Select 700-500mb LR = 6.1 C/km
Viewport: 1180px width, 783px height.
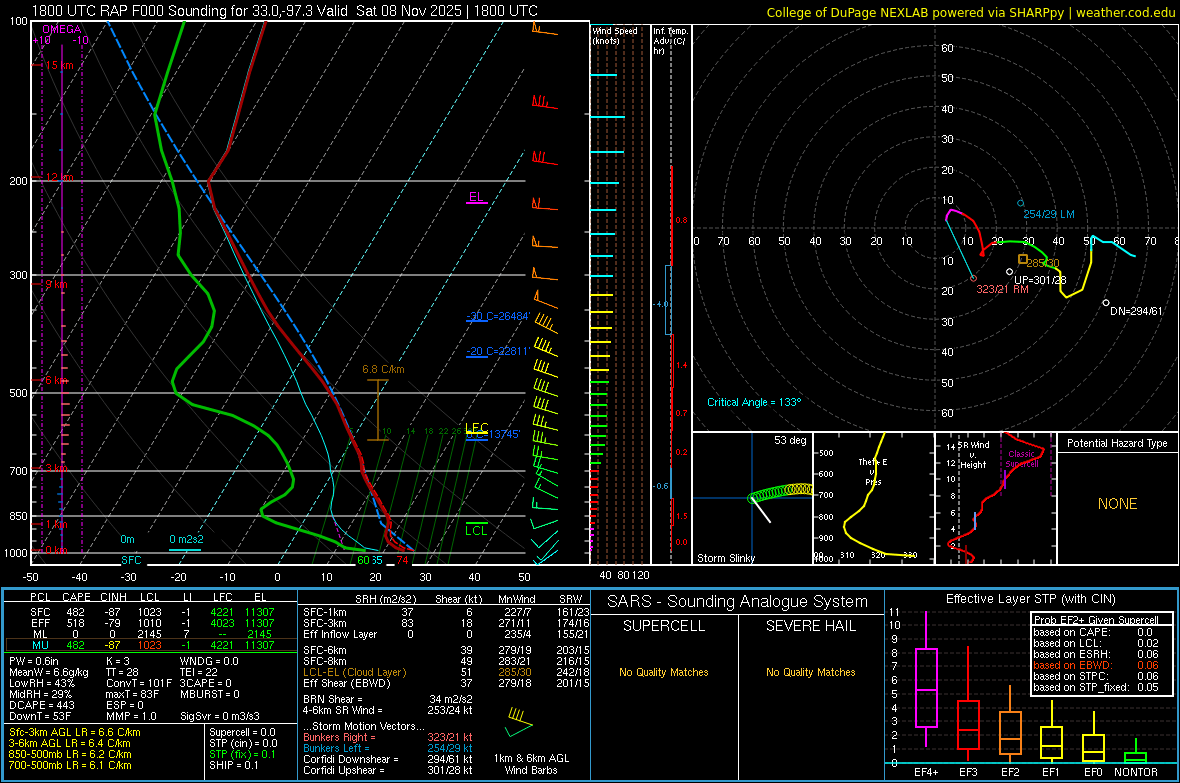pyautogui.click(x=70, y=765)
